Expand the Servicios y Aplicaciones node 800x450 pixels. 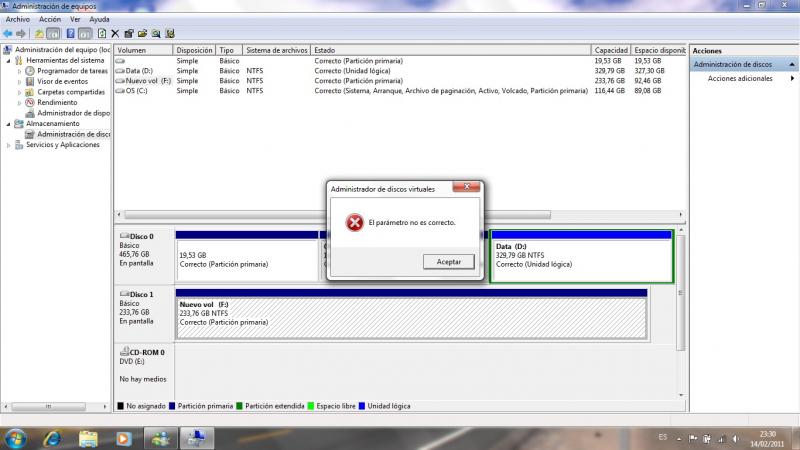click(x=8, y=145)
